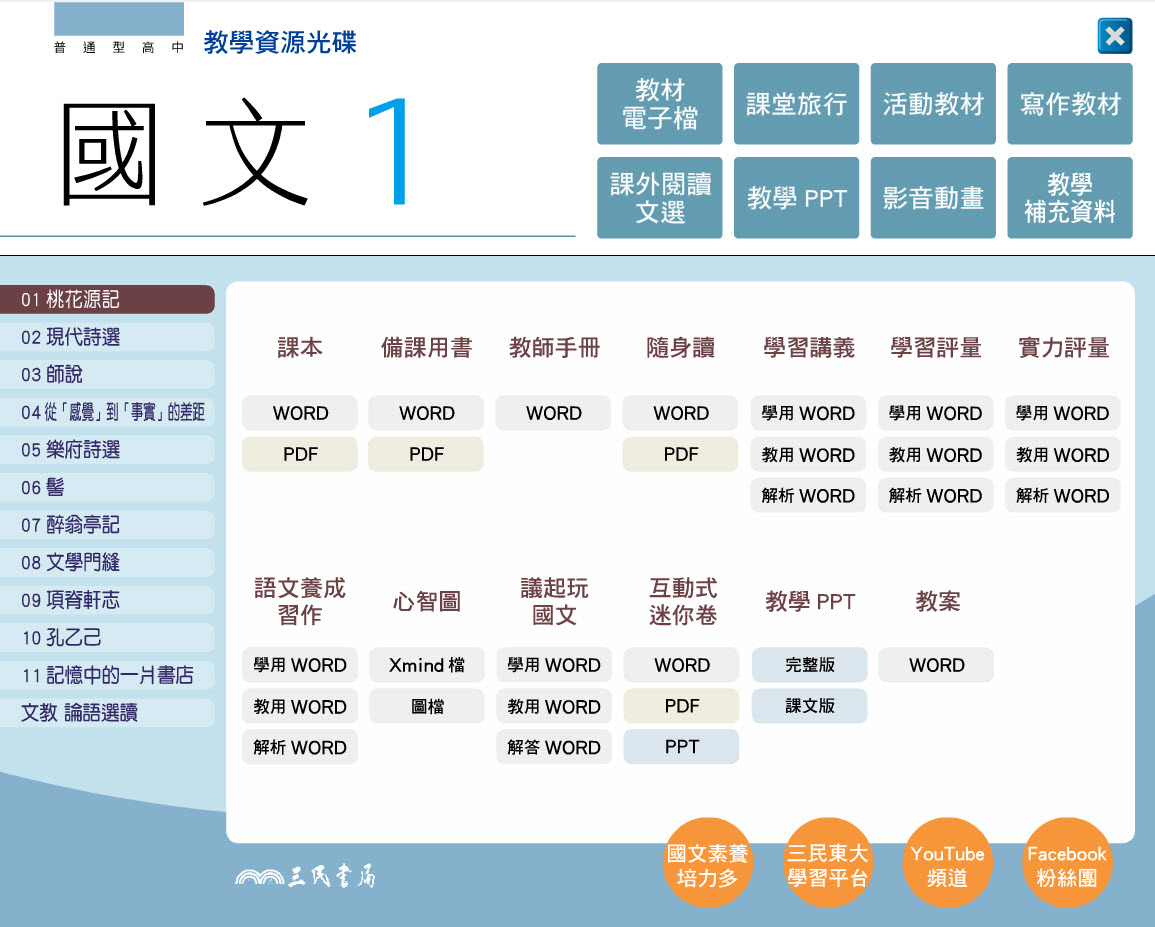Open the 課本 WORD file
The width and height of the screenshot is (1155, 927).
point(300,413)
